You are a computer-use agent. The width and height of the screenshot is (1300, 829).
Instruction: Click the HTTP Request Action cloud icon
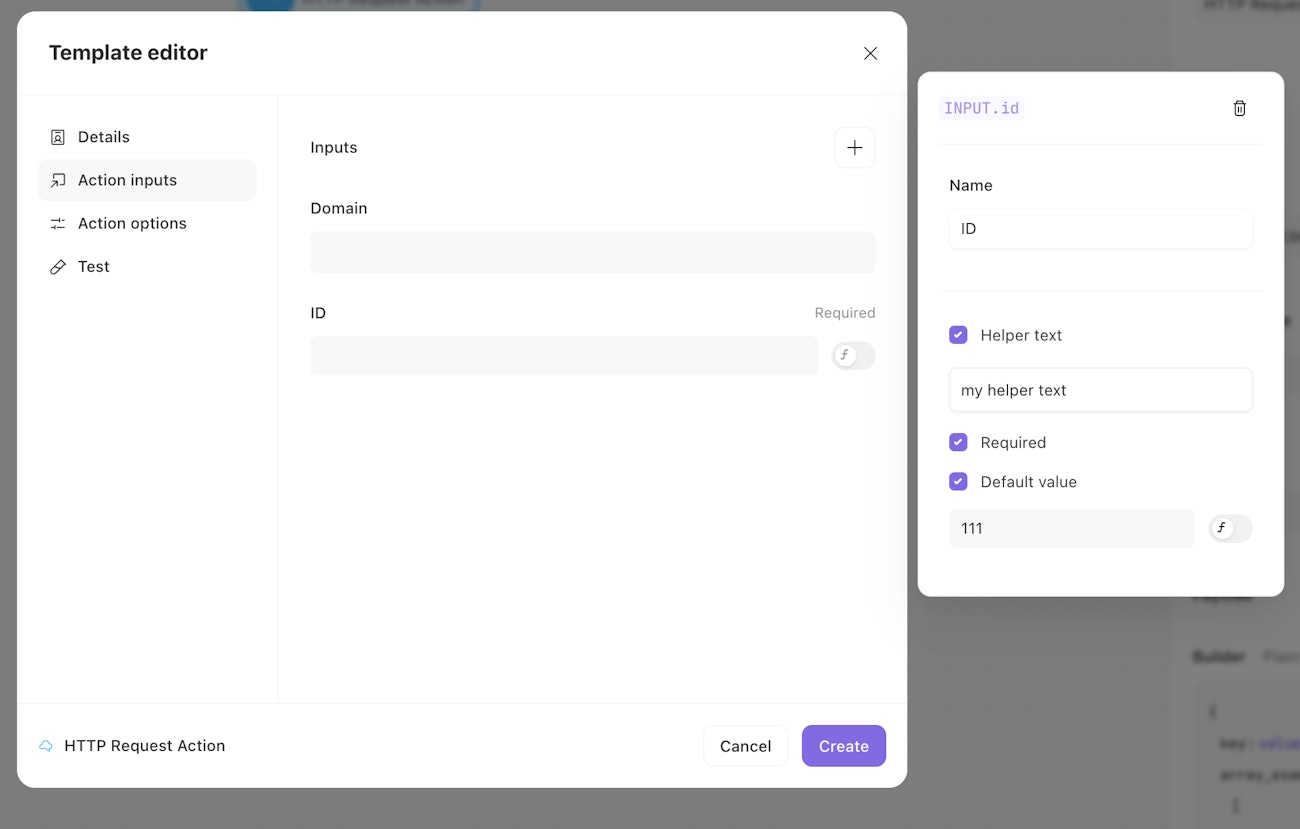(x=46, y=746)
